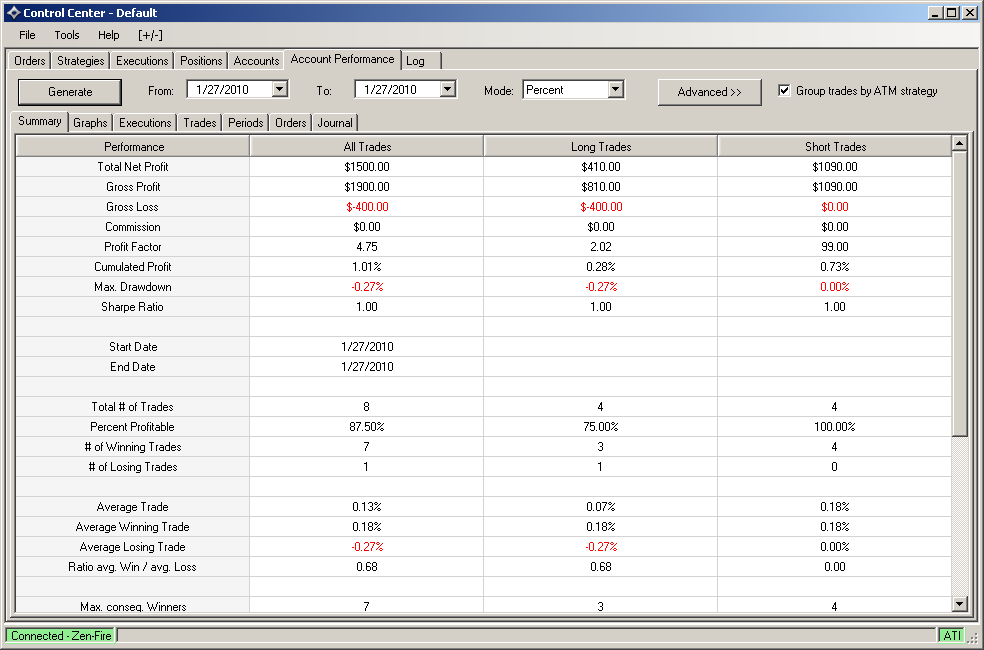Viewport: 984px width, 650px height.
Task: Switch to the Orders main tab
Action: 29,61
